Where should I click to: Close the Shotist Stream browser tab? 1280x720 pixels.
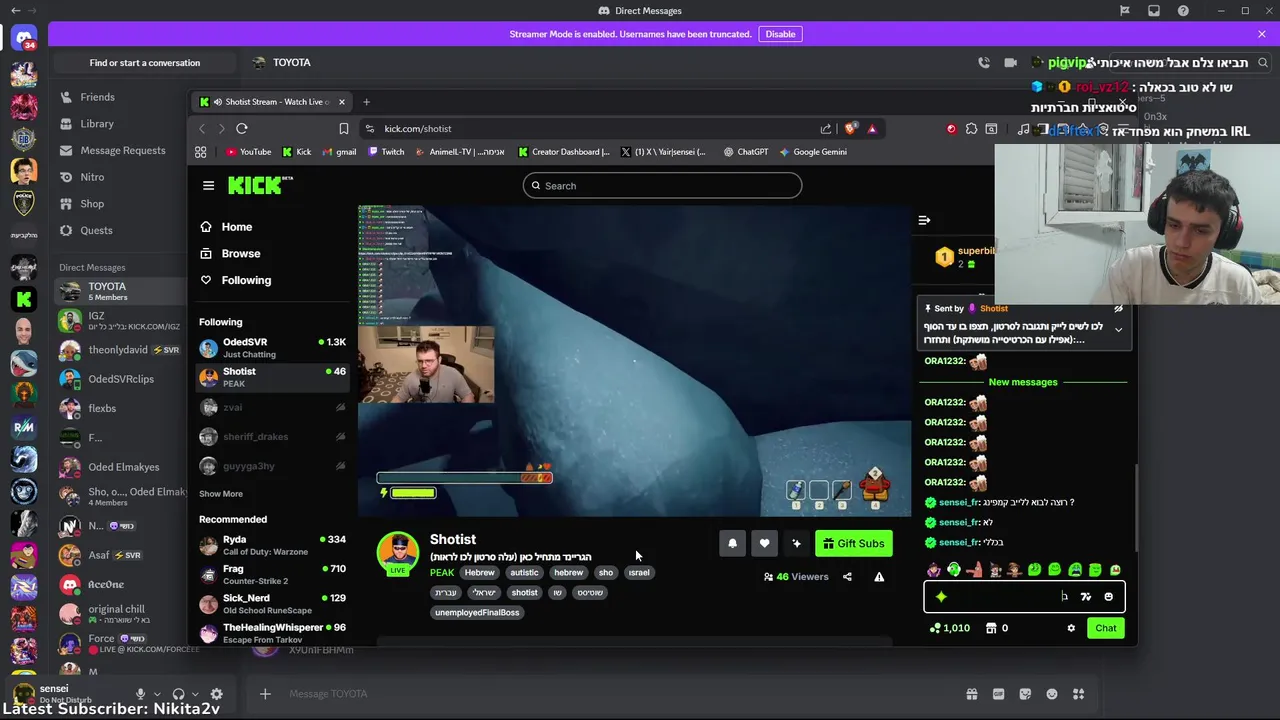(x=341, y=102)
